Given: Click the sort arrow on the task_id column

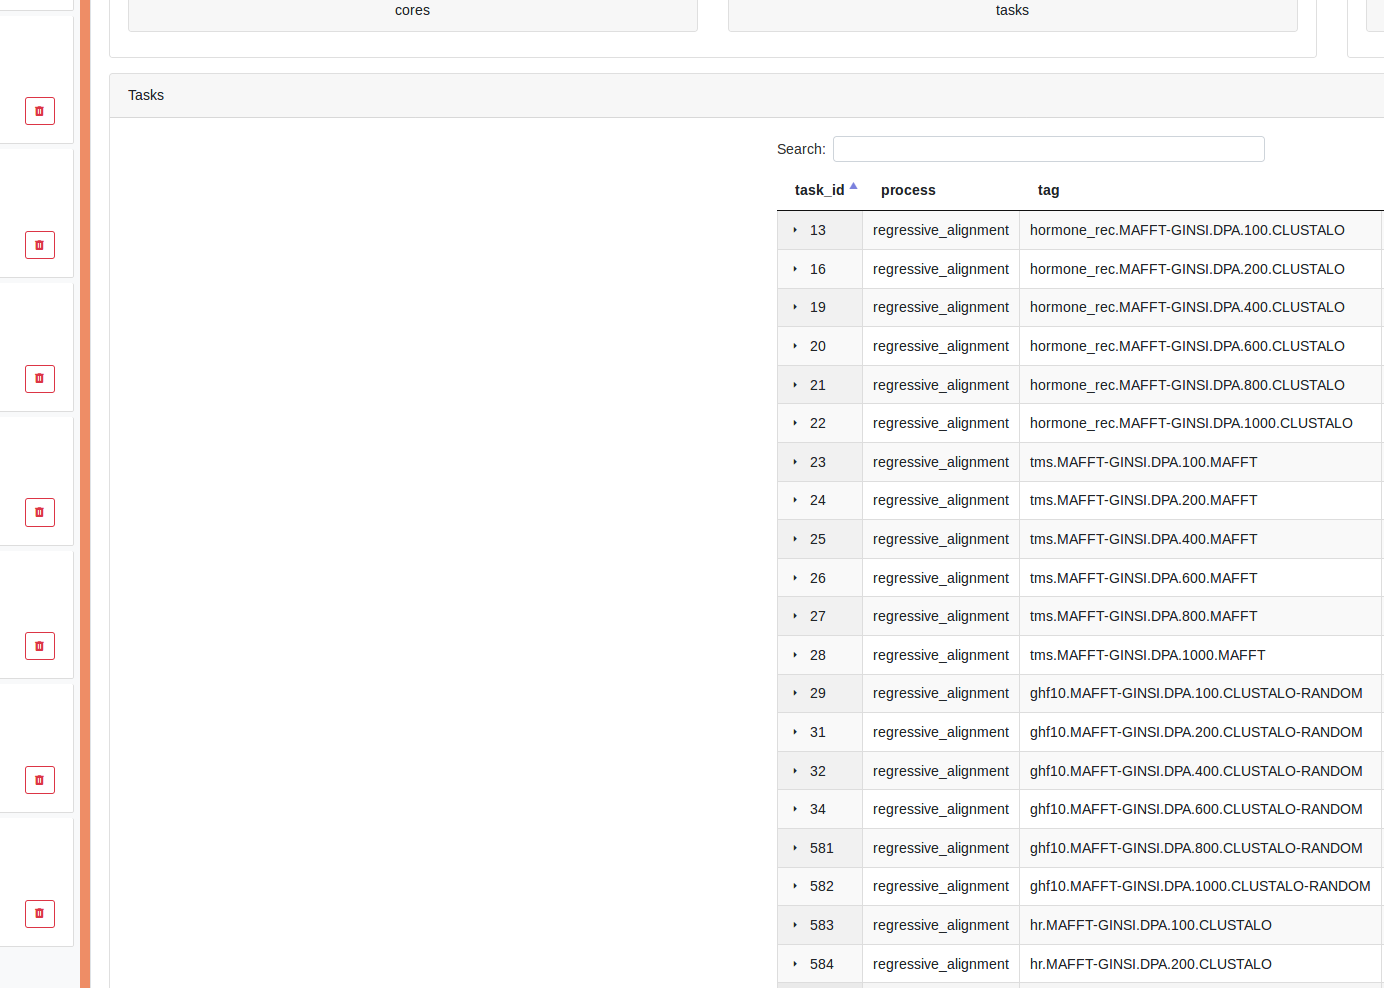Looking at the screenshot, I should point(853,185).
